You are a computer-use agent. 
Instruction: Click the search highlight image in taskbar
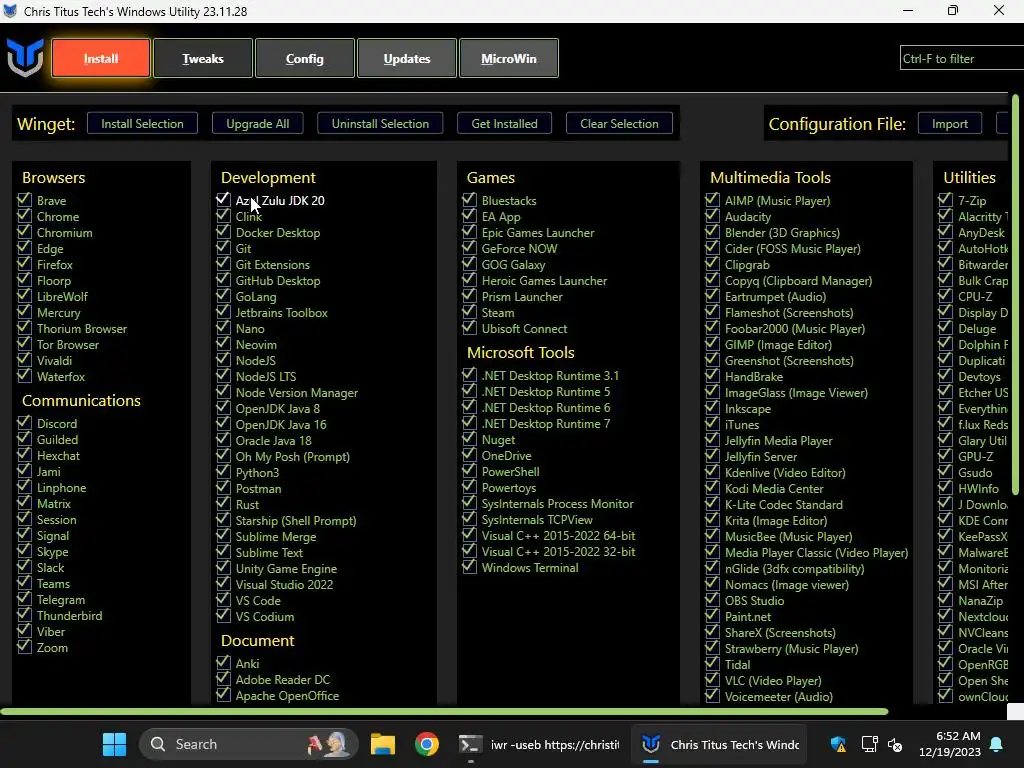pos(328,744)
